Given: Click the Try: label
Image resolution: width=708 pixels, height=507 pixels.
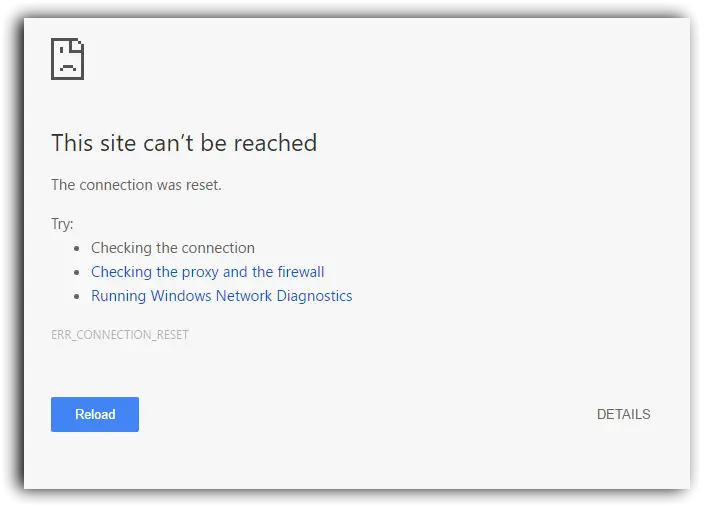Looking at the screenshot, I should click(62, 224).
